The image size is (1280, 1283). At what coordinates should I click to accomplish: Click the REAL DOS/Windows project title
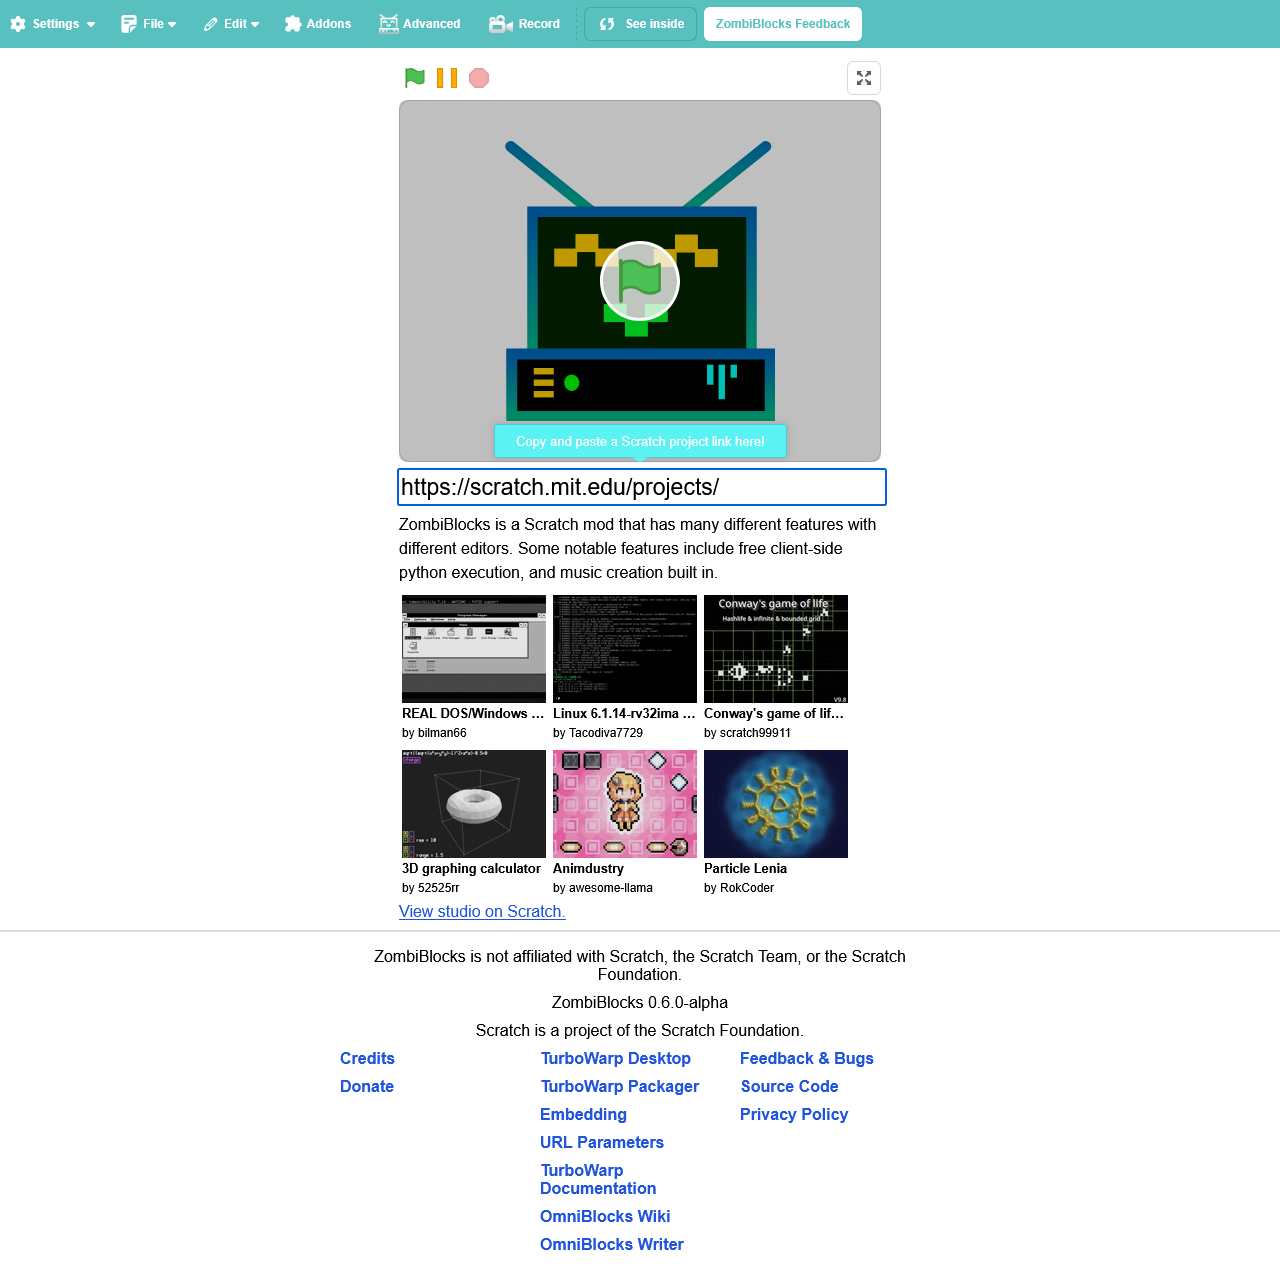point(473,714)
